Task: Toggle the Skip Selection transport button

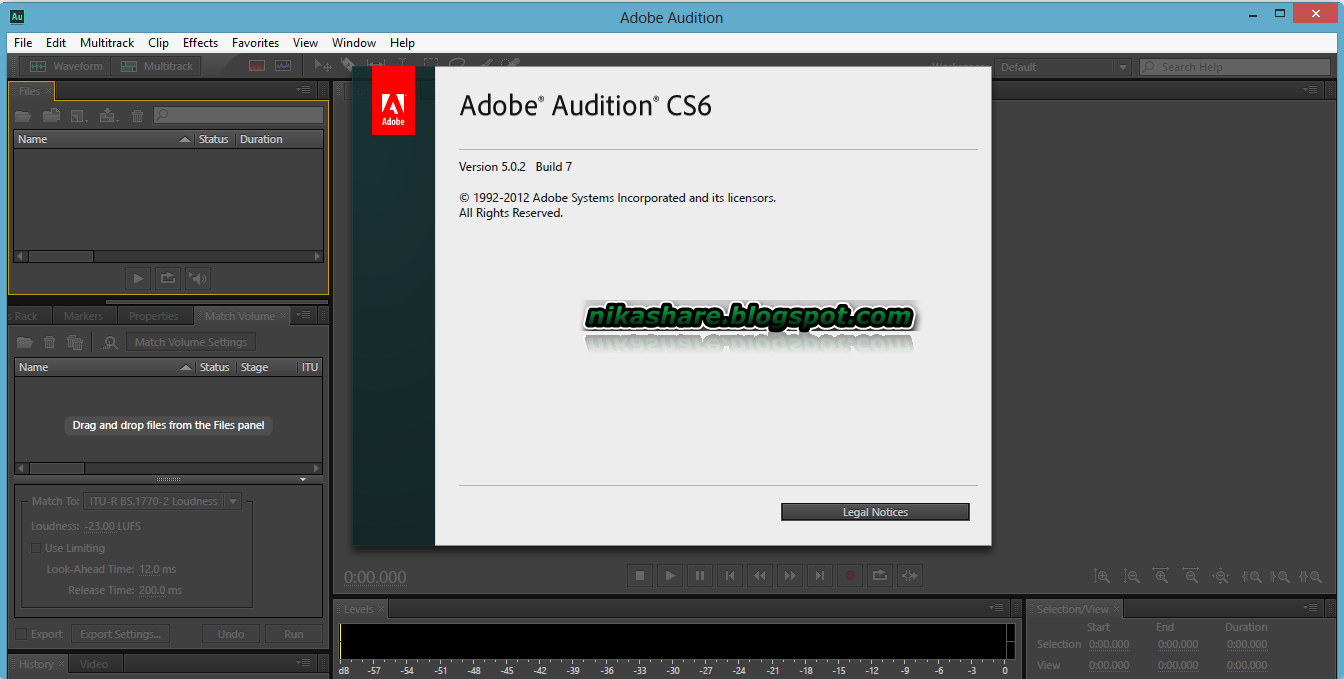Action: point(909,575)
